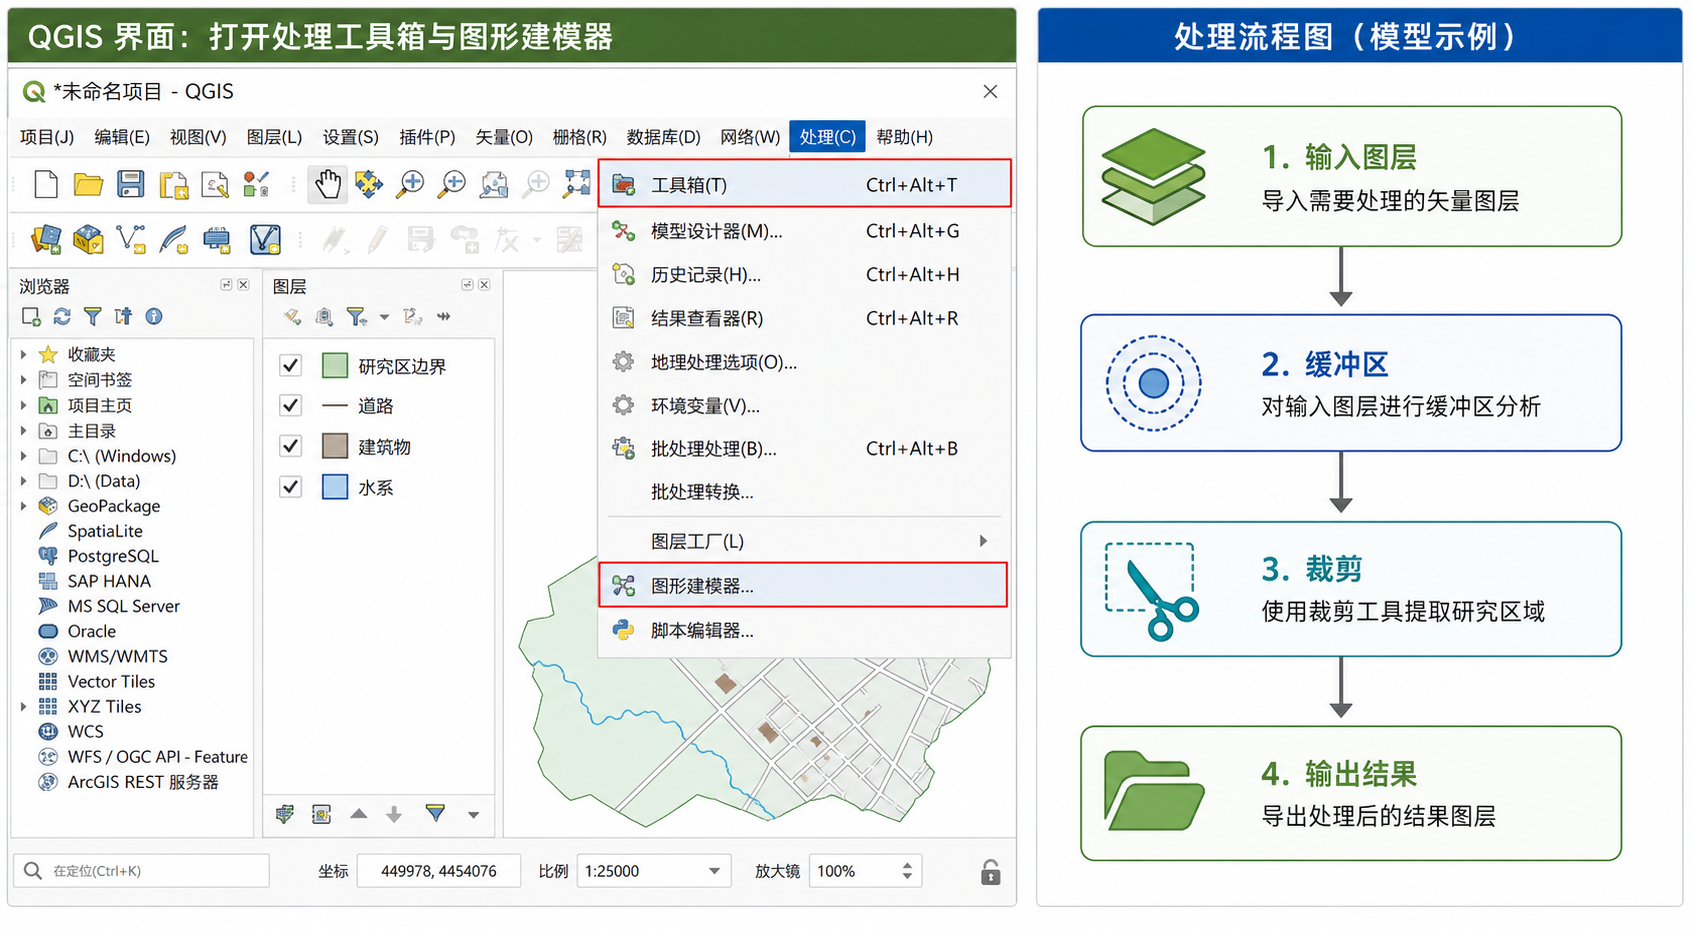This screenshot has width=1693, height=929.
Task: Select 模型设计器(M)... menu entry
Action: coord(805,231)
